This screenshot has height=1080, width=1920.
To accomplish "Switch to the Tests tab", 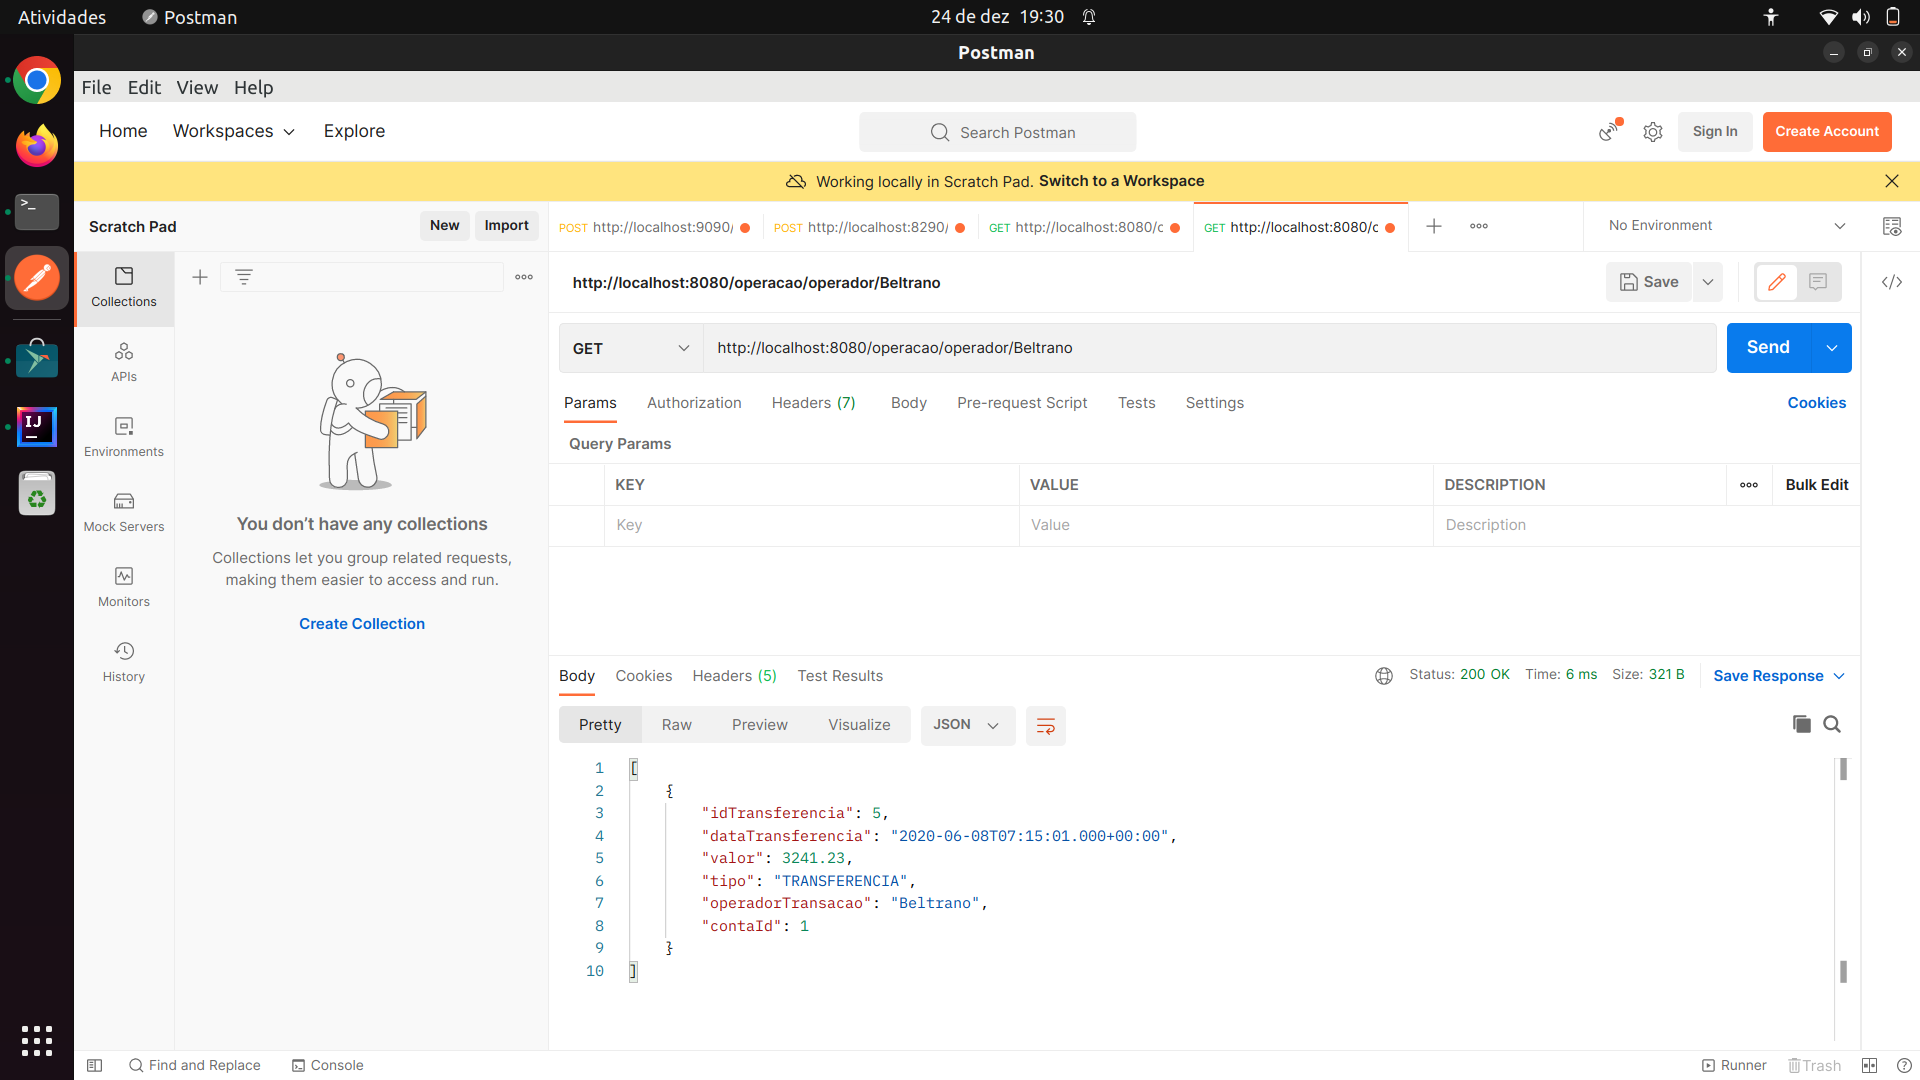I will point(1136,402).
